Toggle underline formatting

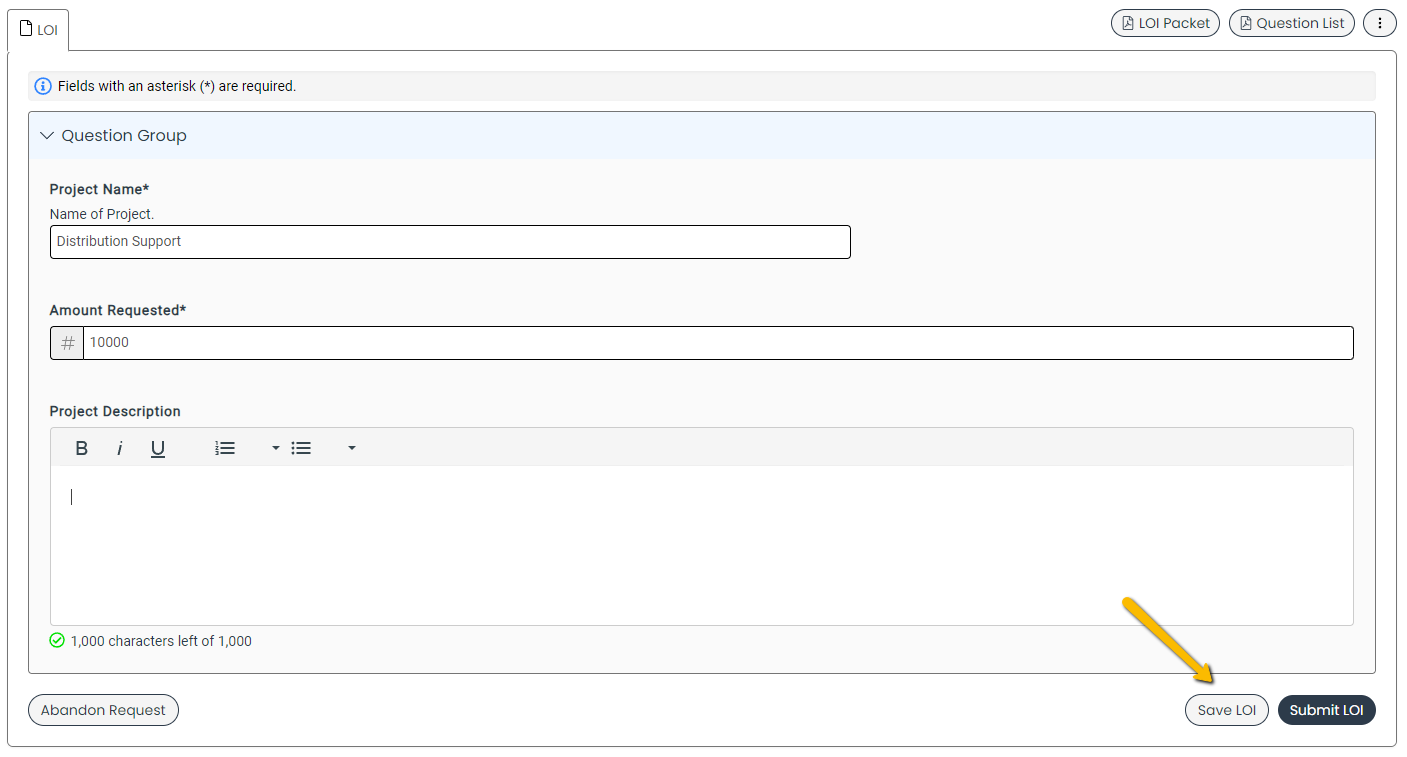[157, 448]
